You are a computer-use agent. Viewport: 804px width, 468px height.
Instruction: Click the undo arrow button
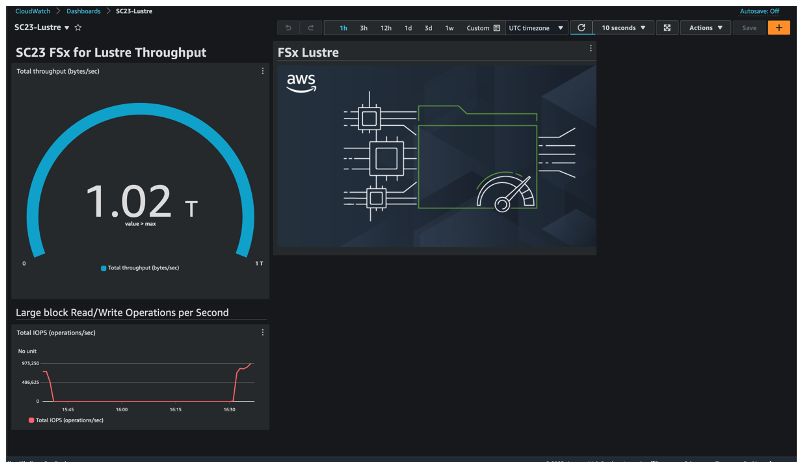coord(288,28)
